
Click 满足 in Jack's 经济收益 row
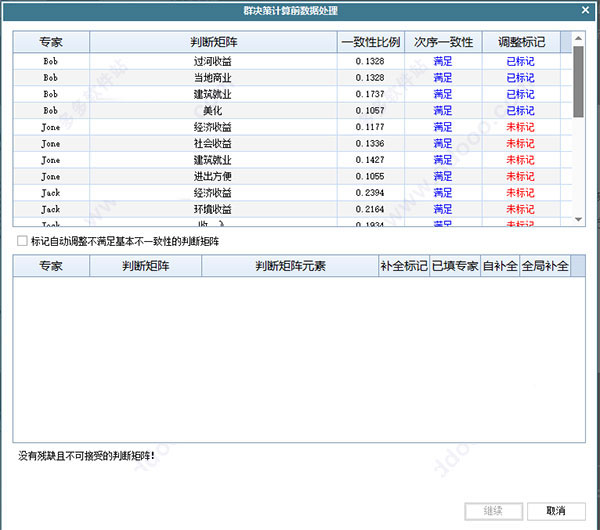[443, 193]
